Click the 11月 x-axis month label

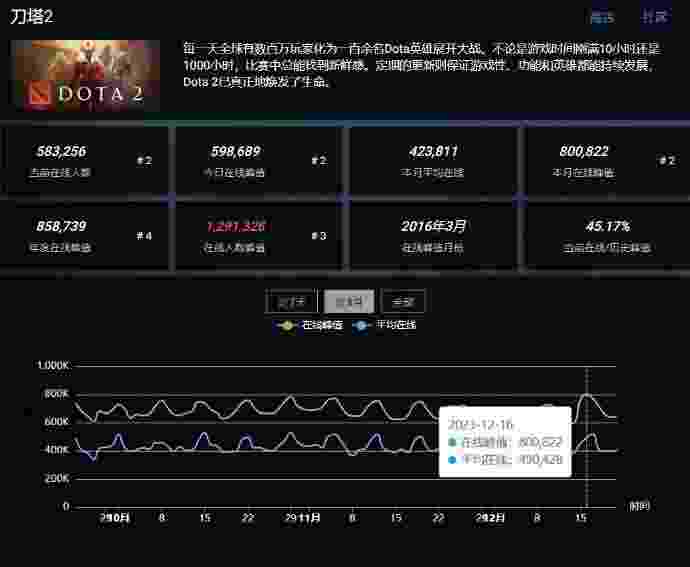click(309, 518)
